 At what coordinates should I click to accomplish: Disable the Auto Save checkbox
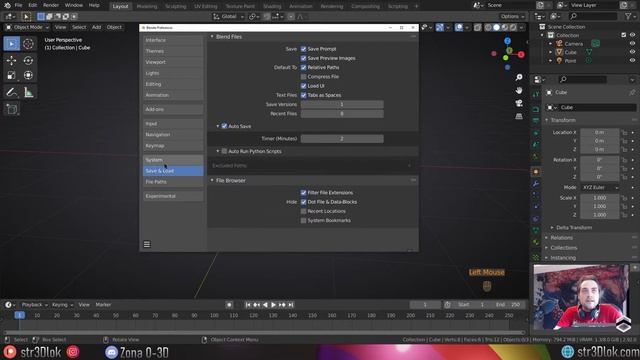(224, 126)
